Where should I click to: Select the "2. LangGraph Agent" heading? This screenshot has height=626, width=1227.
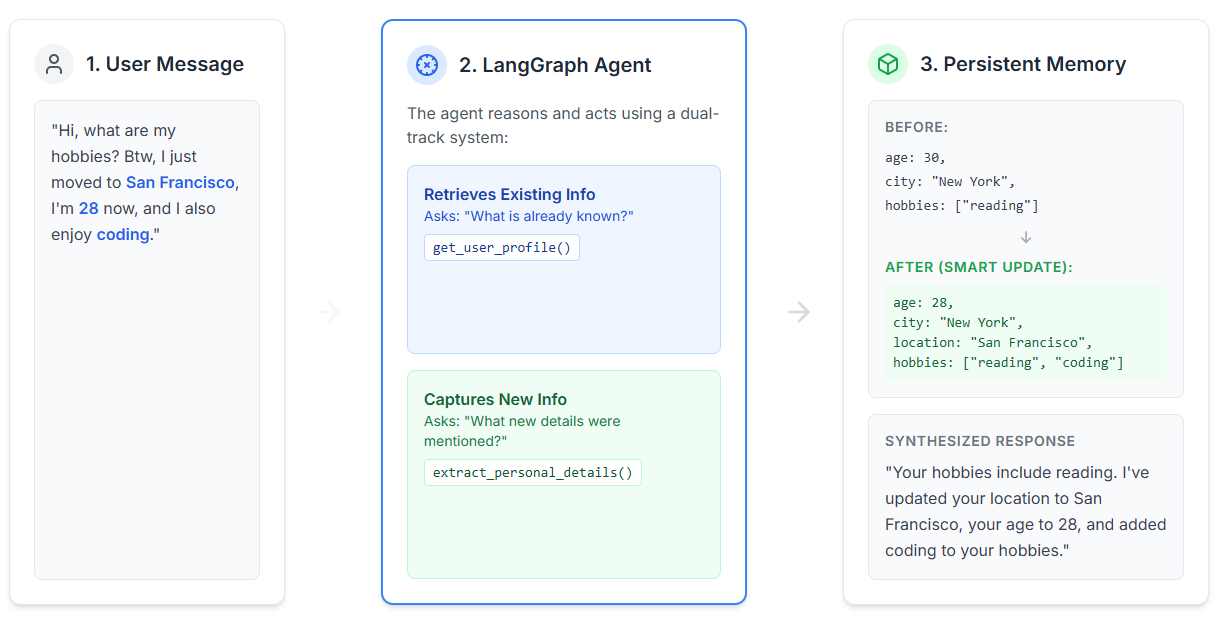coord(555,65)
